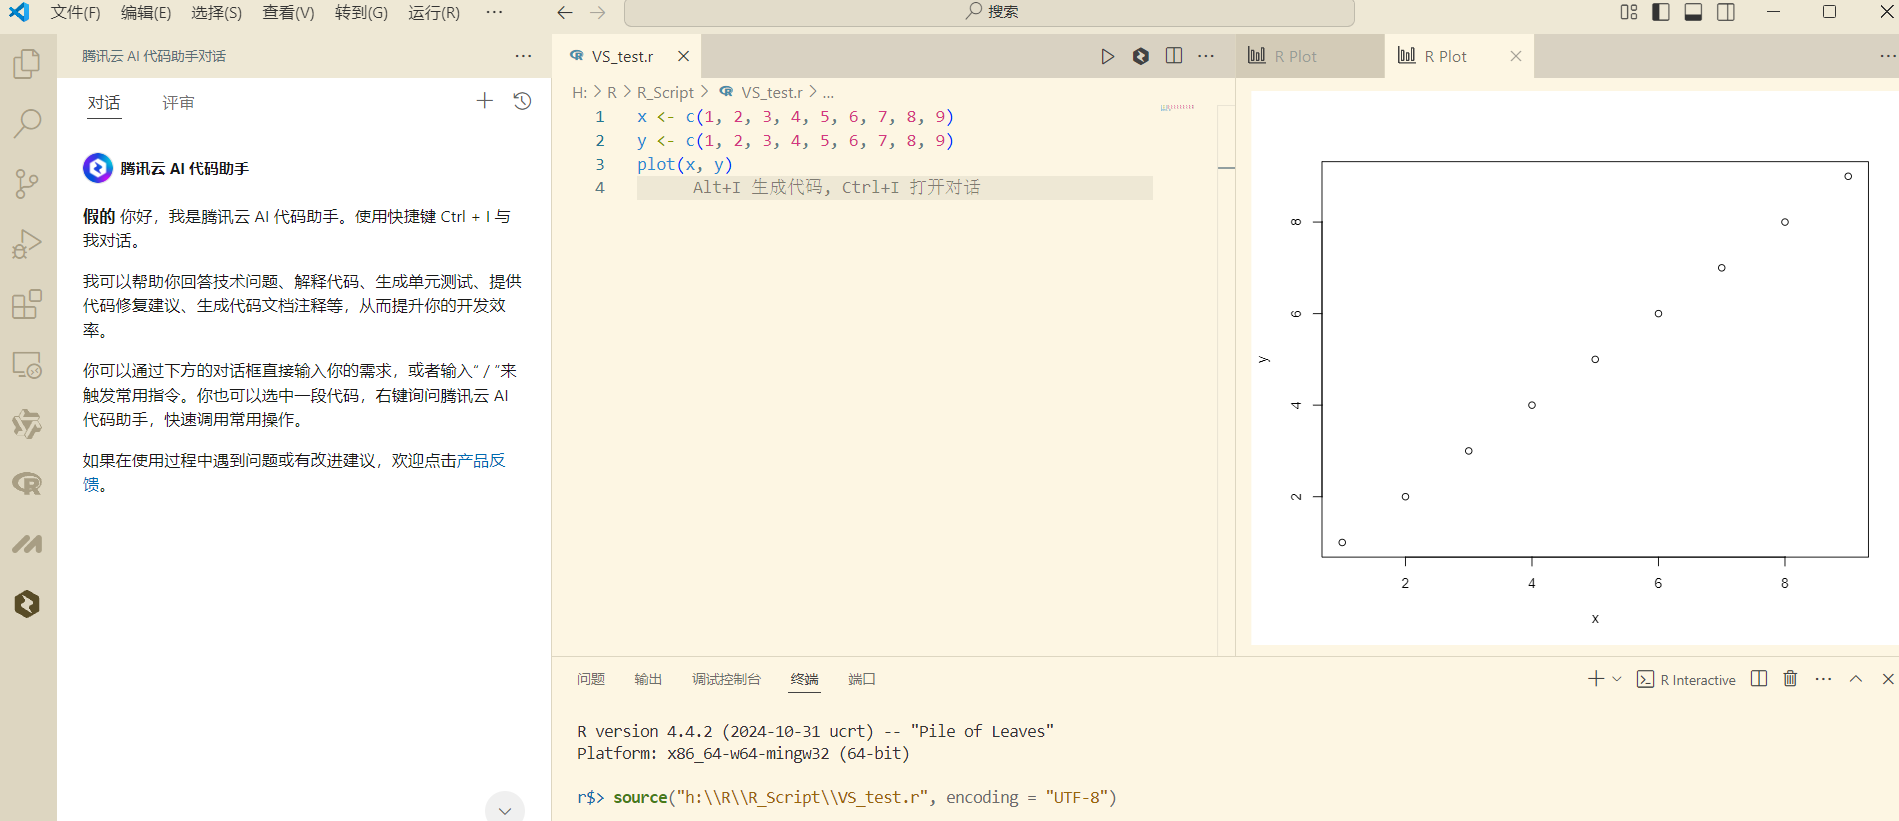This screenshot has width=1899, height=821.
Task: Place cursor on line plot(x, y)
Action: pyautogui.click(x=685, y=164)
